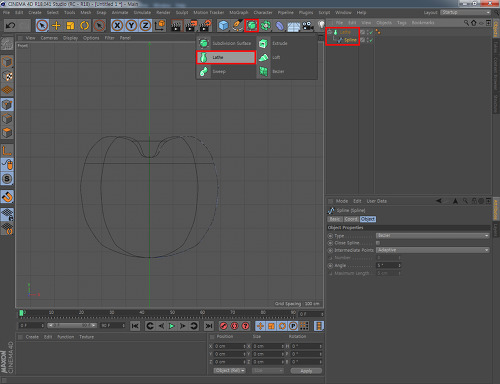The width and height of the screenshot is (500, 384).
Task: Open the MoGraph menu
Action: coord(239,12)
